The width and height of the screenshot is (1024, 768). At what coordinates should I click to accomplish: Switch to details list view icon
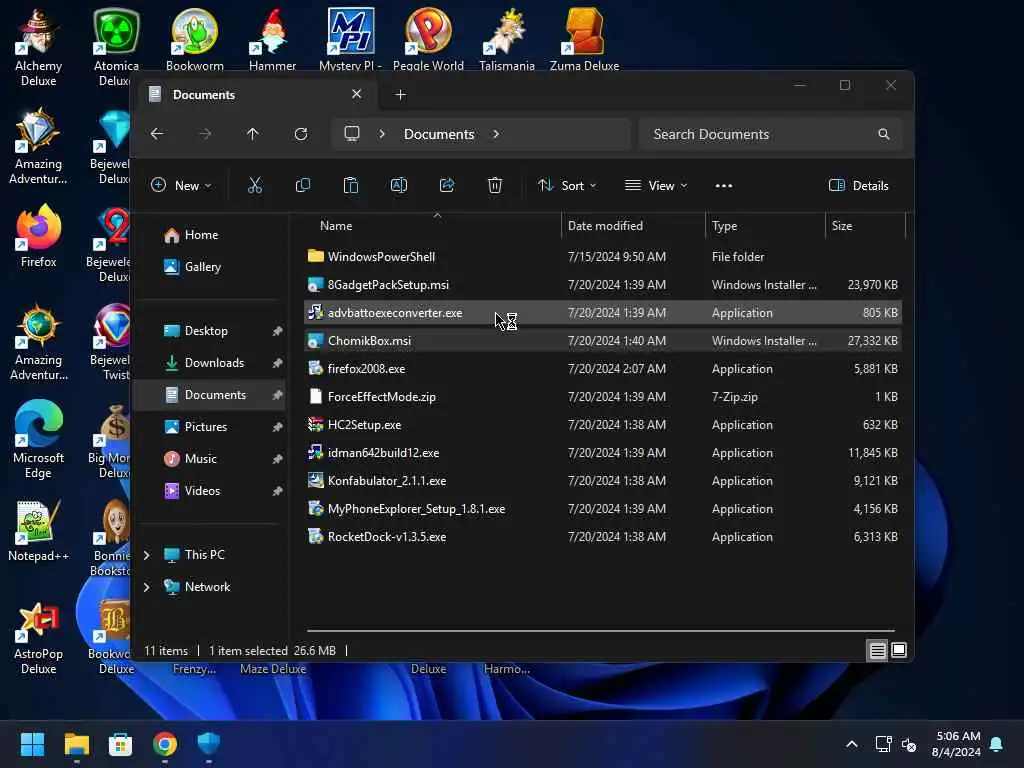(x=878, y=650)
